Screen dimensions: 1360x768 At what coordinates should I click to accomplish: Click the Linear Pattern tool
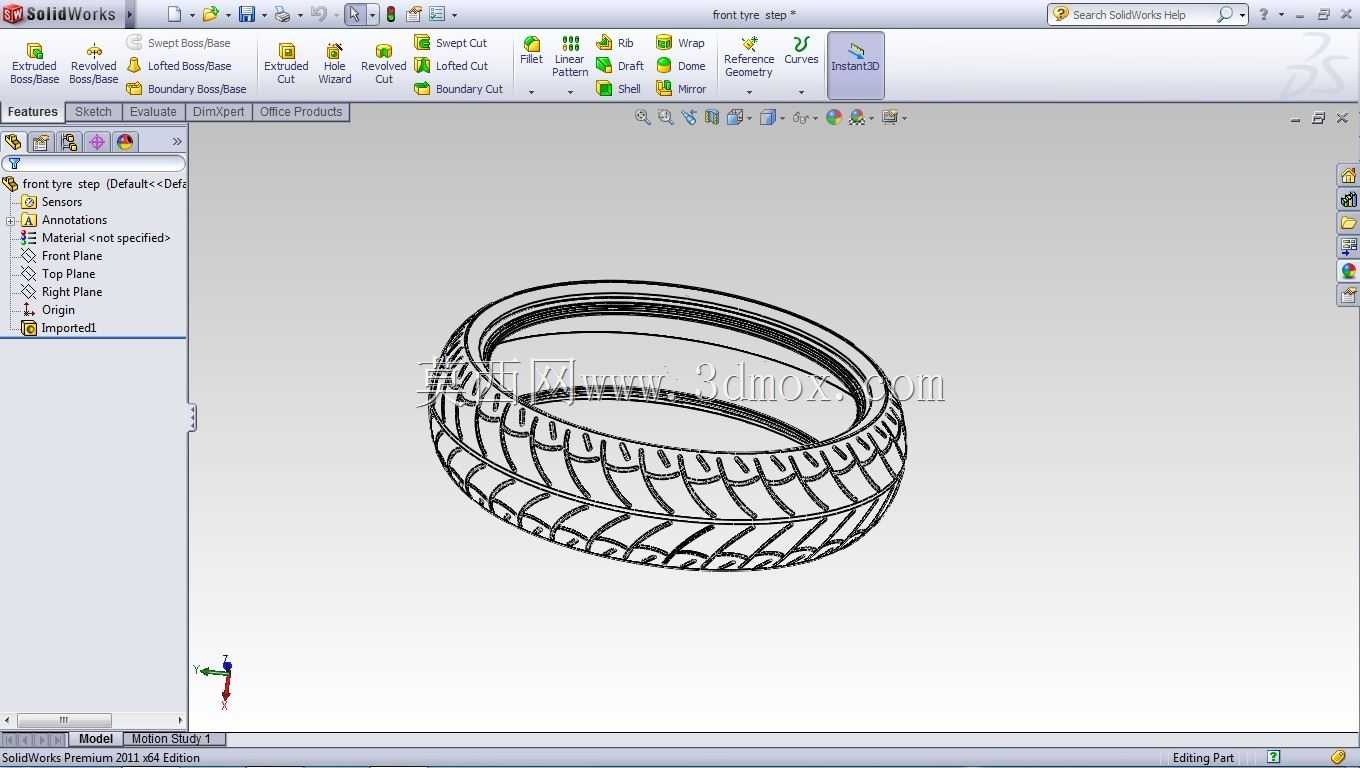pyautogui.click(x=570, y=57)
